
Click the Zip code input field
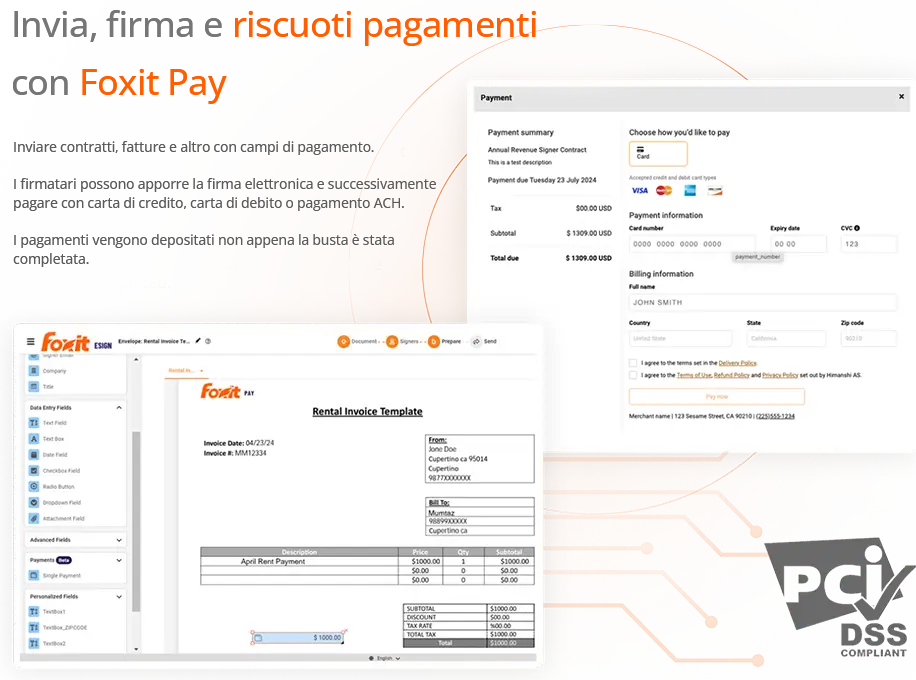click(868, 338)
